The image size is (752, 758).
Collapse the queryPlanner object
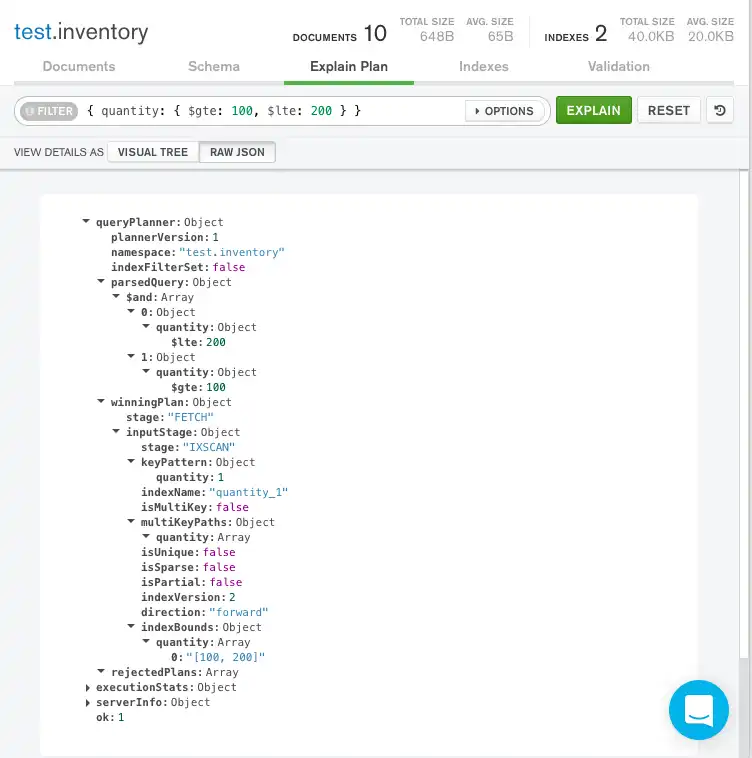pyautogui.click(x=86, y=222)
